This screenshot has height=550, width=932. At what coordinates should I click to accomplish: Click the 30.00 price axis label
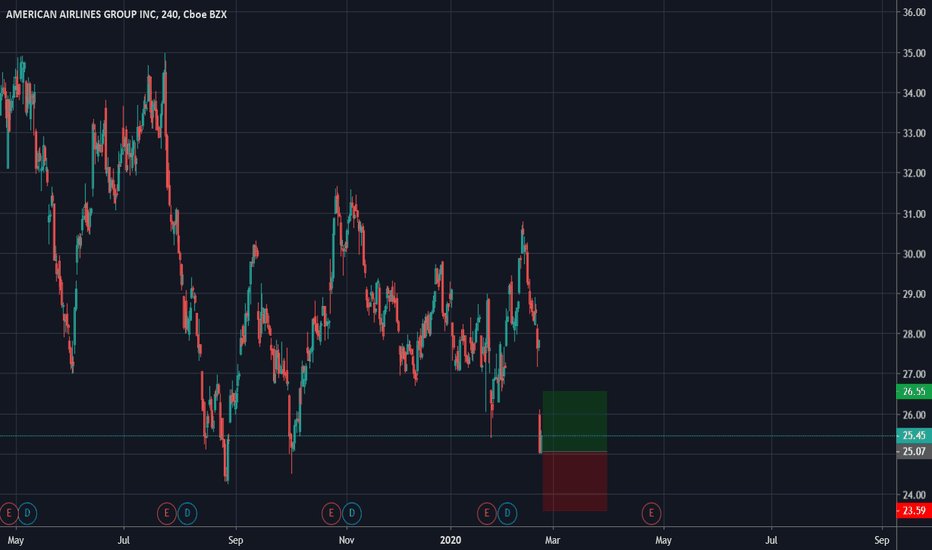pyautogui.click(x=914, y=254)
